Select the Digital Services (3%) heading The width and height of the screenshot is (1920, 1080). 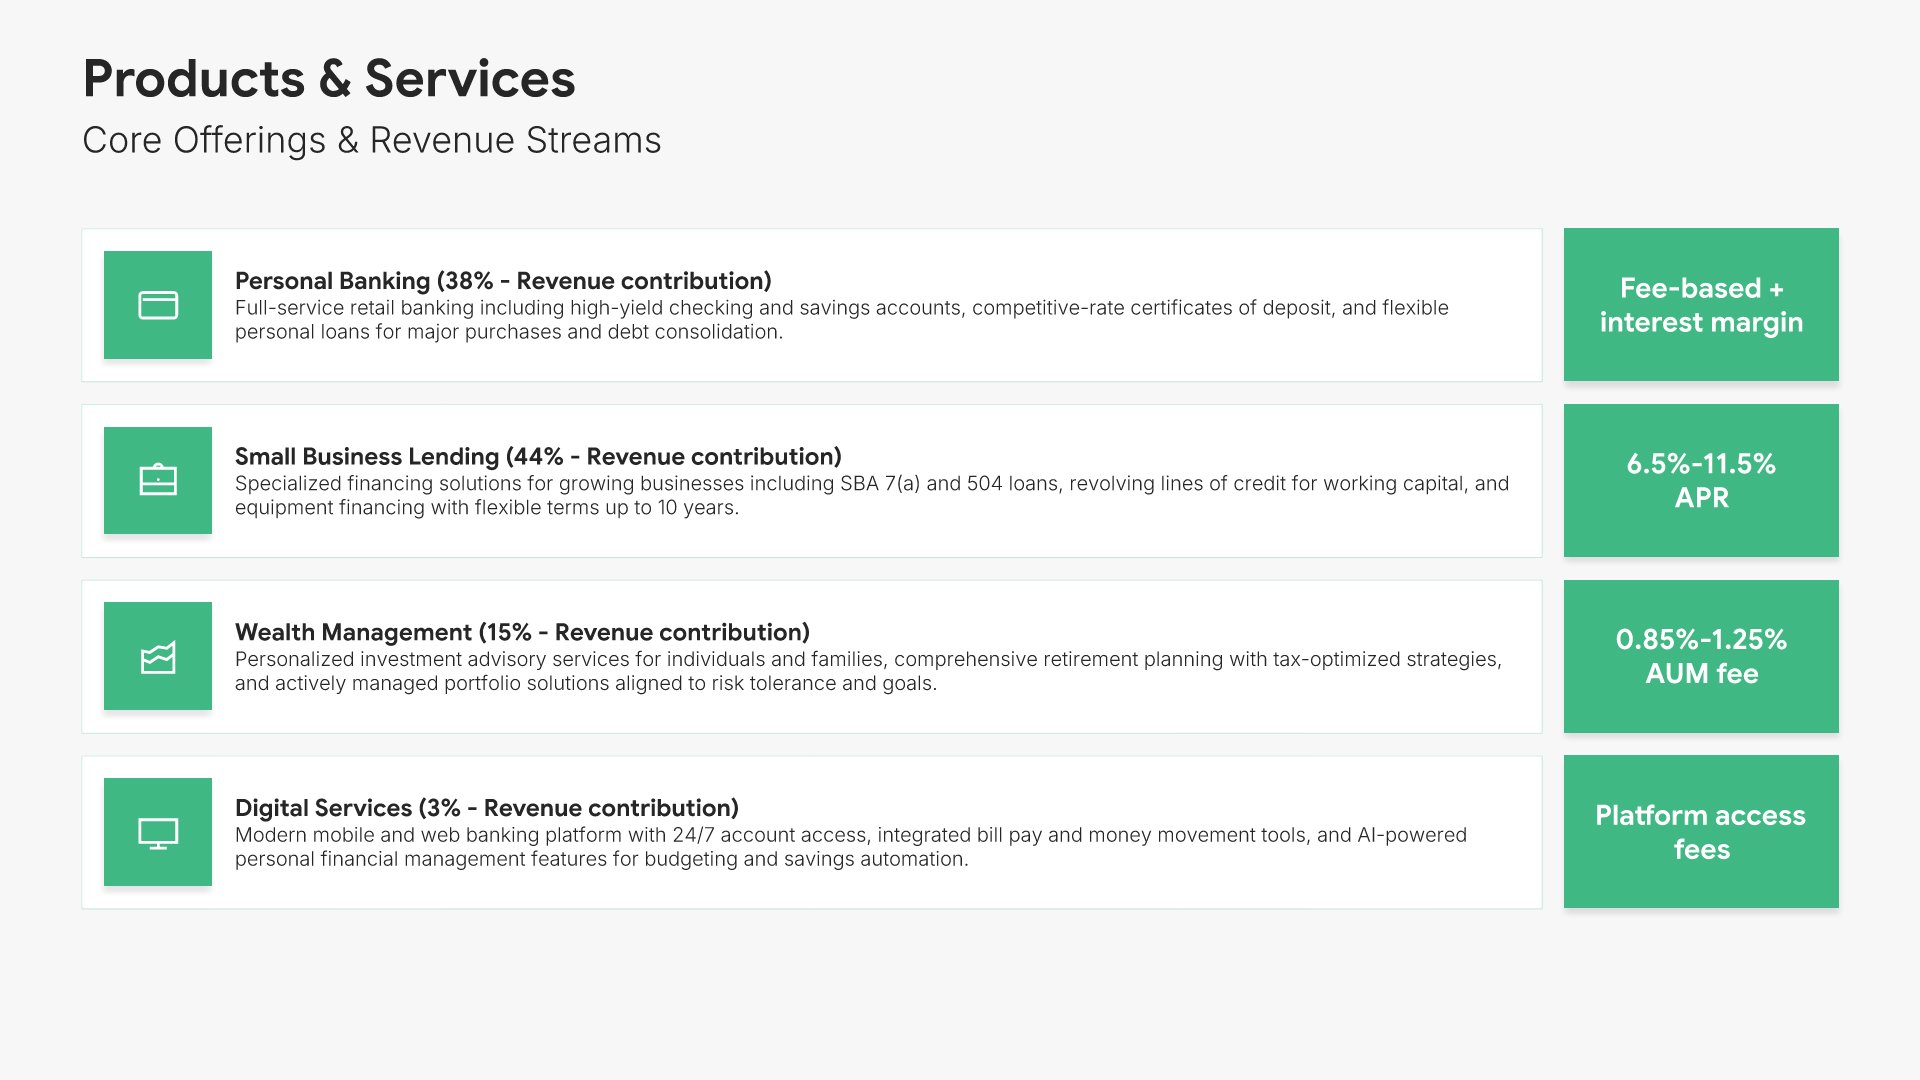pyautogui.click(x=487, y=808)
